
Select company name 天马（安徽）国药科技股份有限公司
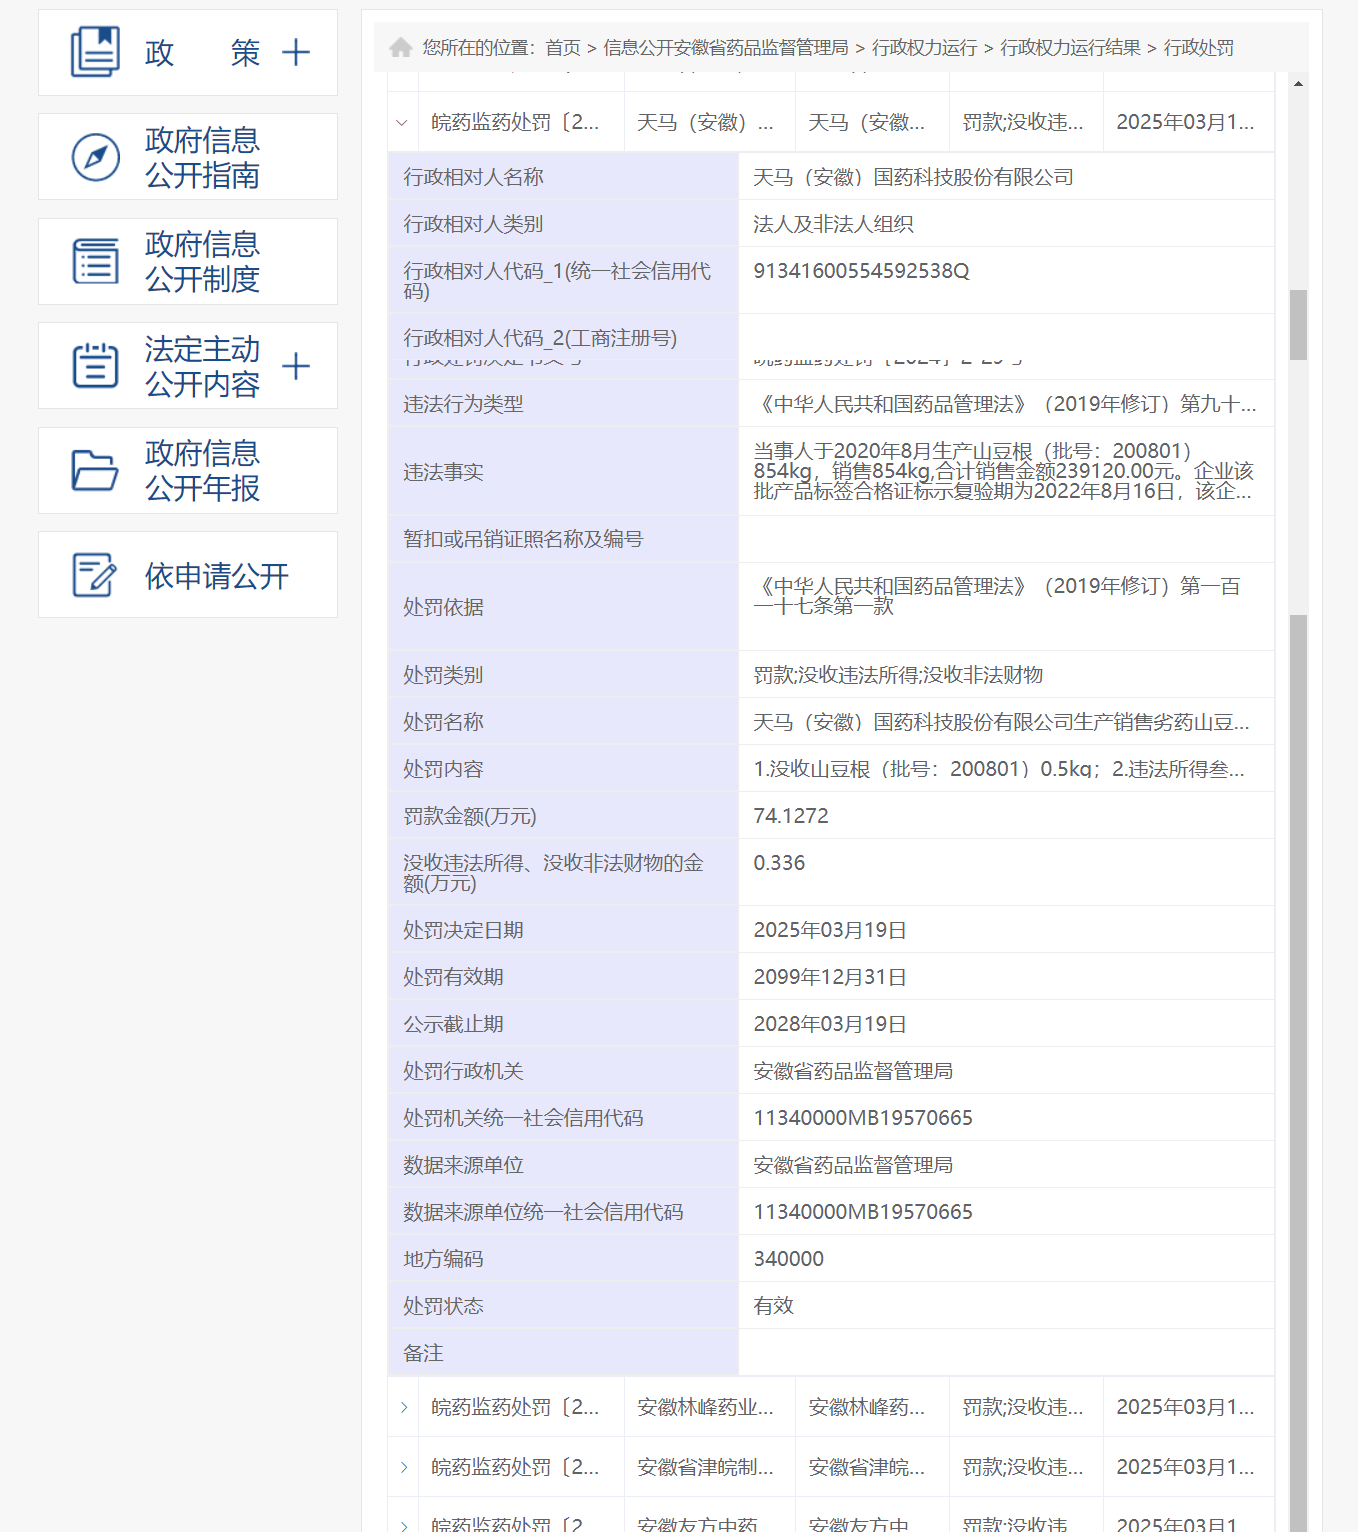point(913,177)
